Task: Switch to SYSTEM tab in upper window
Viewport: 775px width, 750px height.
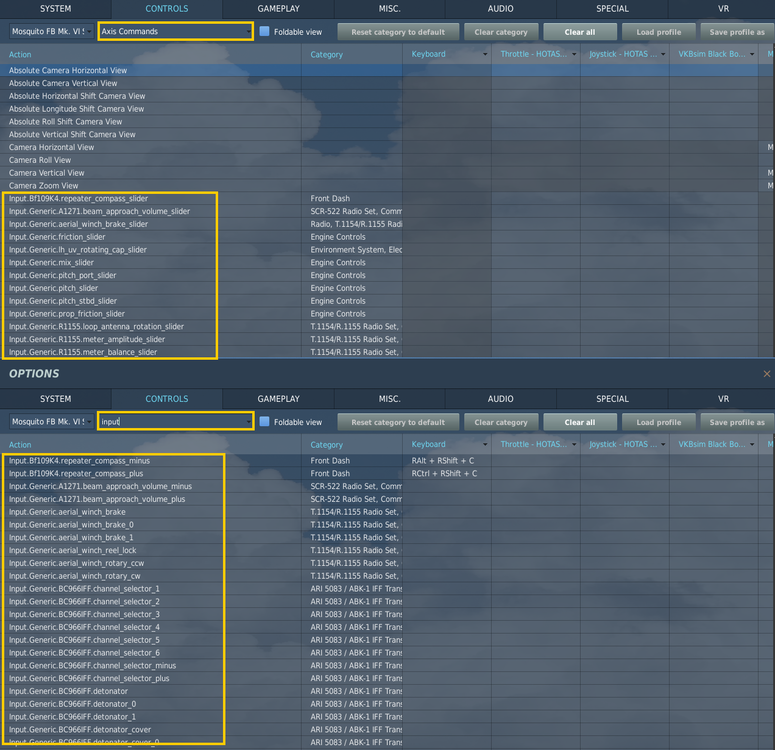Action: (55, 9)
